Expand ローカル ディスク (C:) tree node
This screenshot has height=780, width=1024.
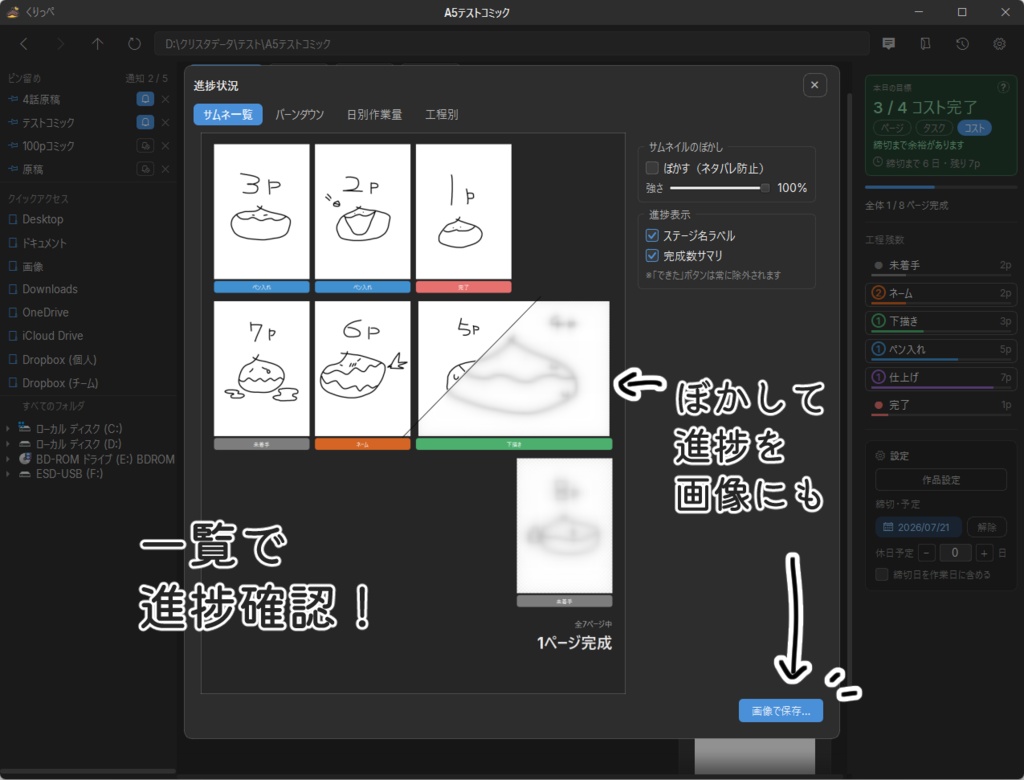pyautogui.click(x=8, y=429)
